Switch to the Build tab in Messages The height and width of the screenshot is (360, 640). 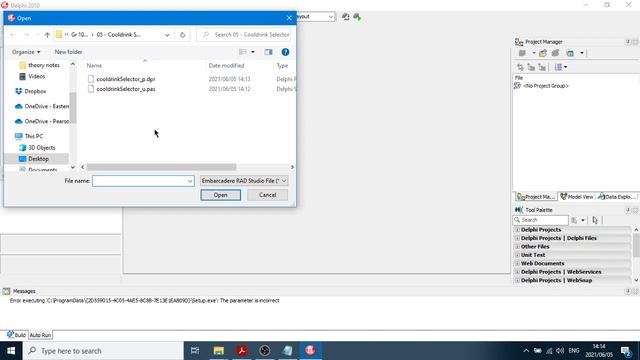[16, 335]
